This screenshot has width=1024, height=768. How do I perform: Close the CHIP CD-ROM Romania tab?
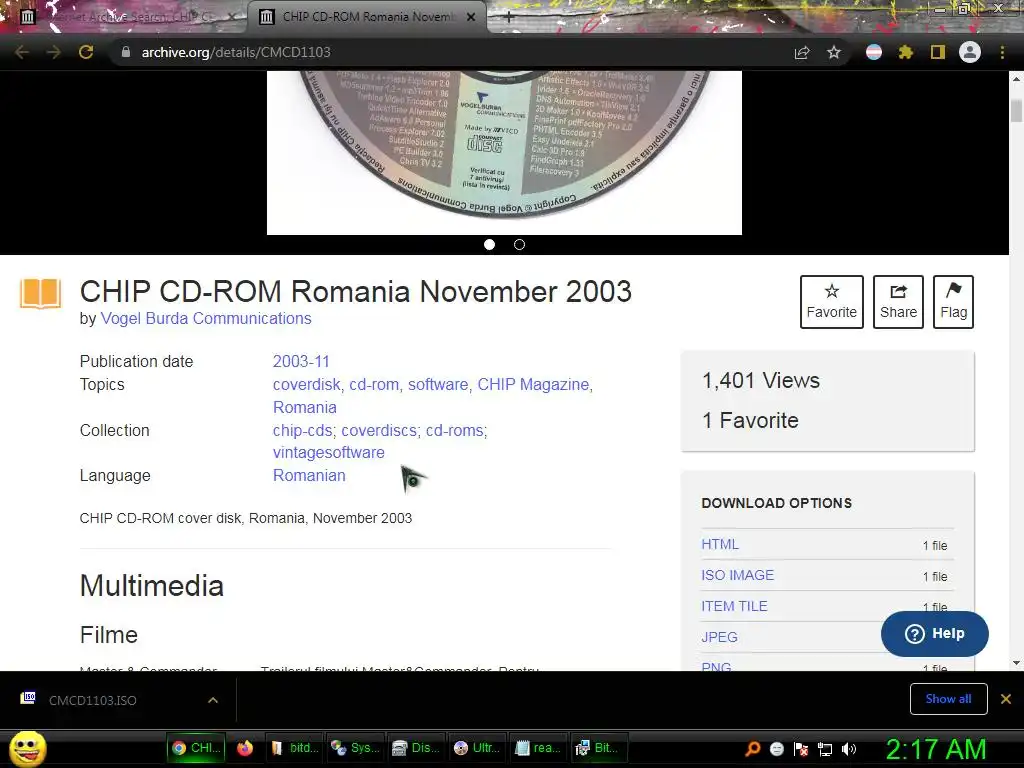pos(471,17)
